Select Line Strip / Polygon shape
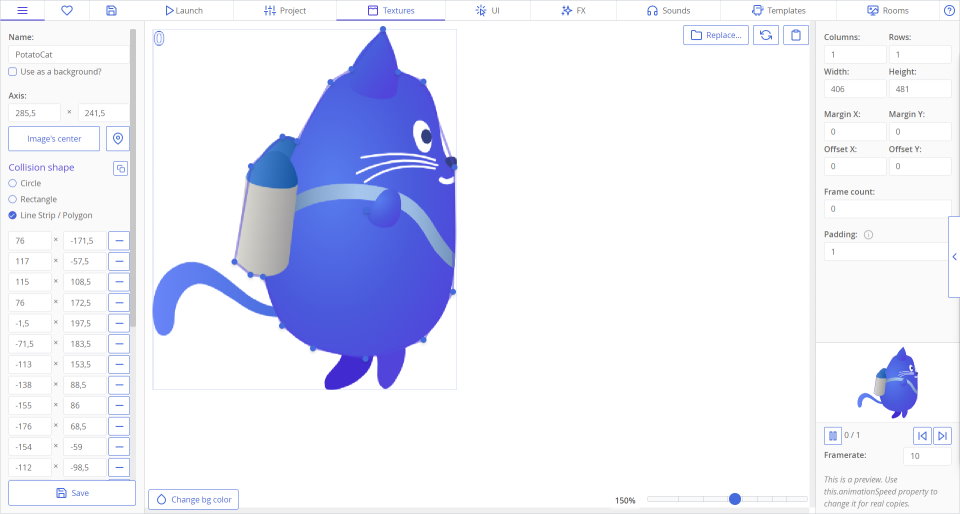Screen dimensions: 960x514 pos(12,215)
